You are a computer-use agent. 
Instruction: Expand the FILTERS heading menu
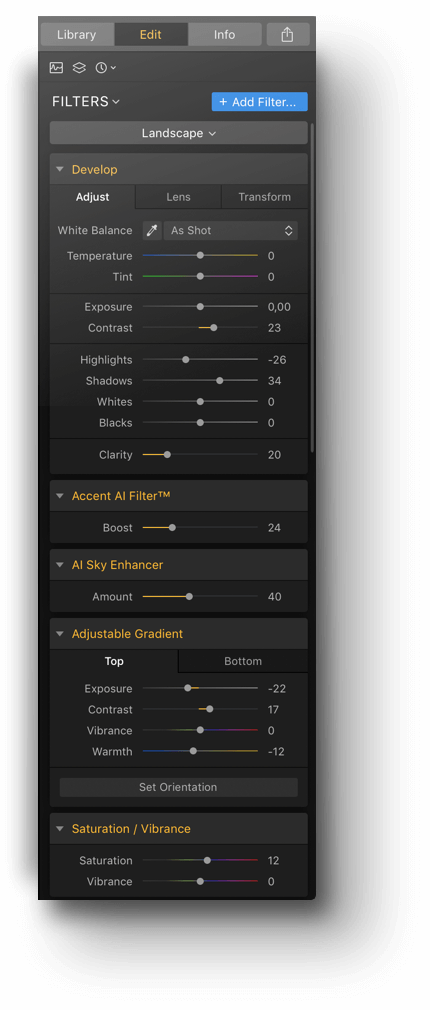[x=86, y=102]
